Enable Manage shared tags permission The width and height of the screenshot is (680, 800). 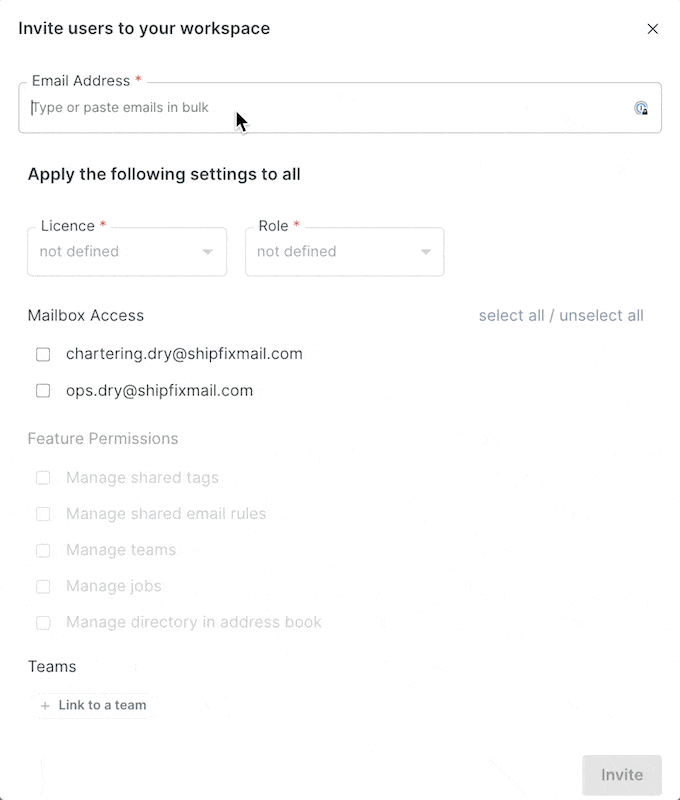[x=43, y=478]
